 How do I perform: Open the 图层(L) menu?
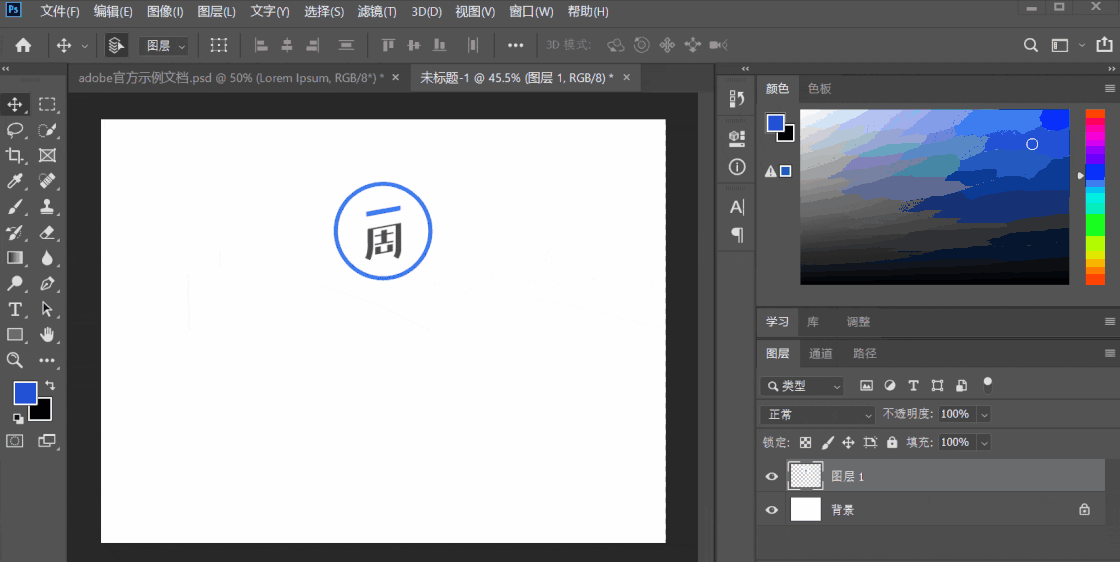point(216,12)
